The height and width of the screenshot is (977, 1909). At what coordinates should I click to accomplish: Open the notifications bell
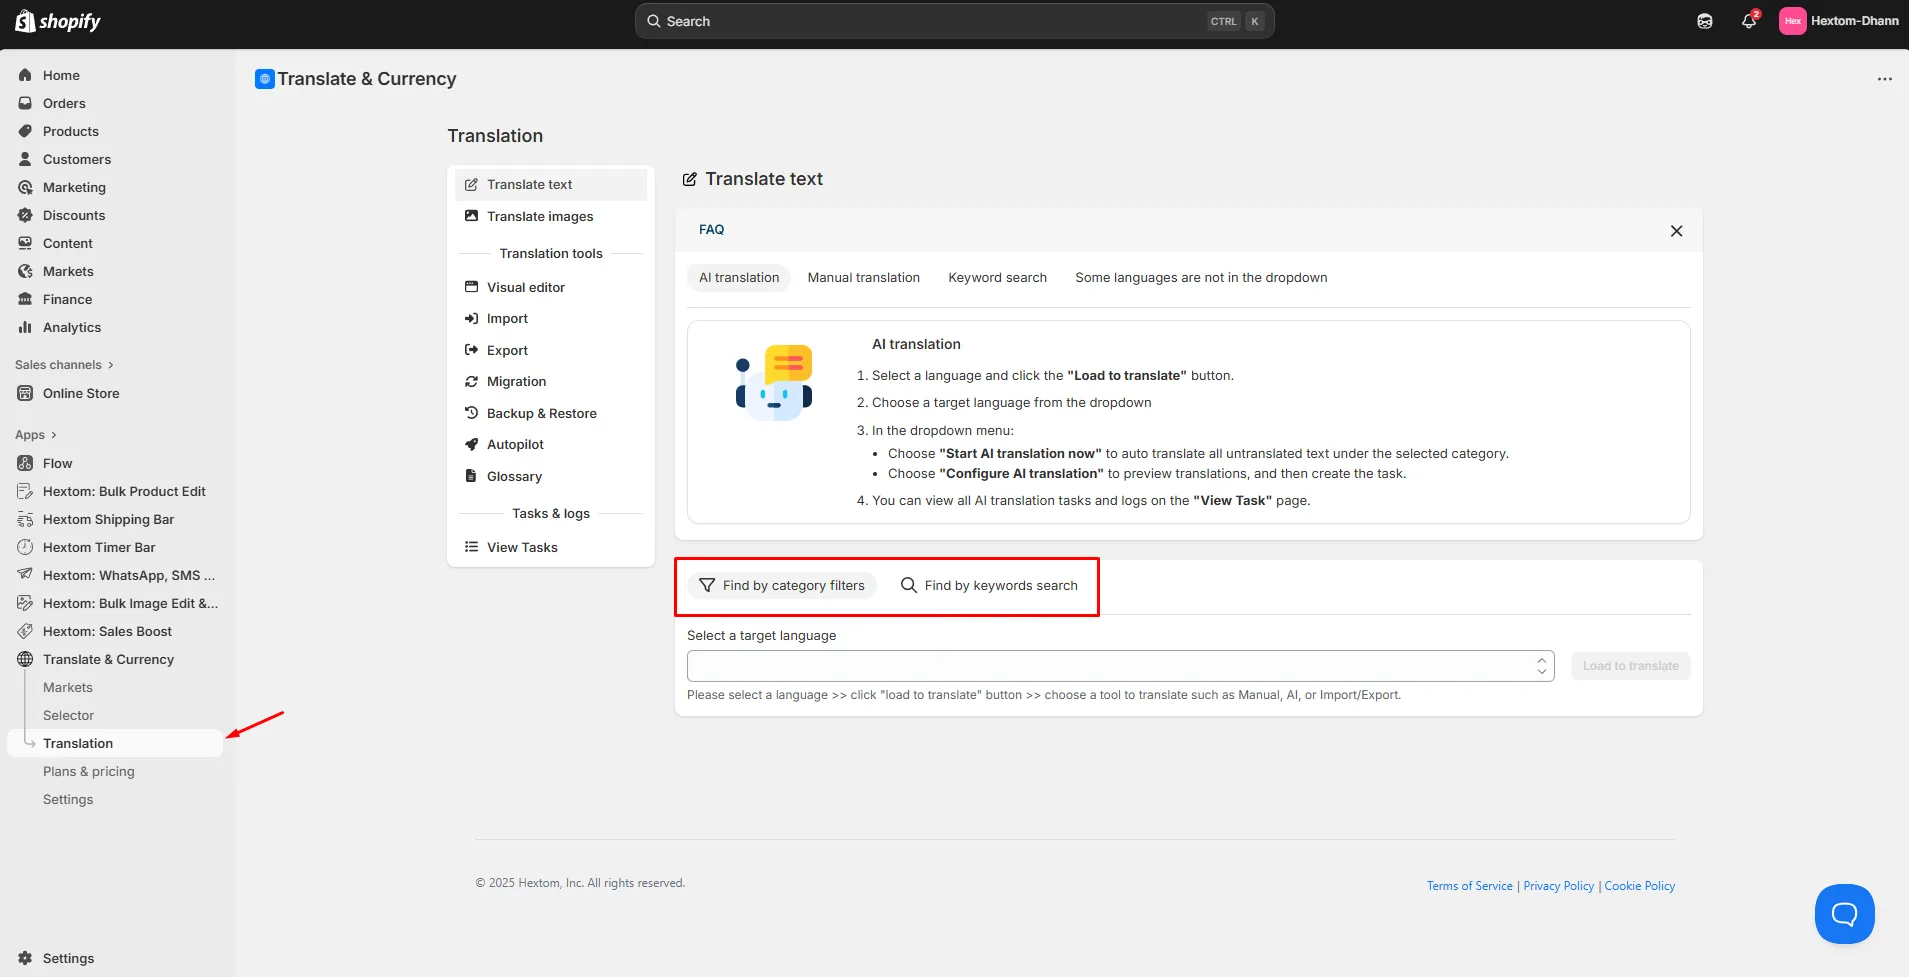pos(1749,21)
